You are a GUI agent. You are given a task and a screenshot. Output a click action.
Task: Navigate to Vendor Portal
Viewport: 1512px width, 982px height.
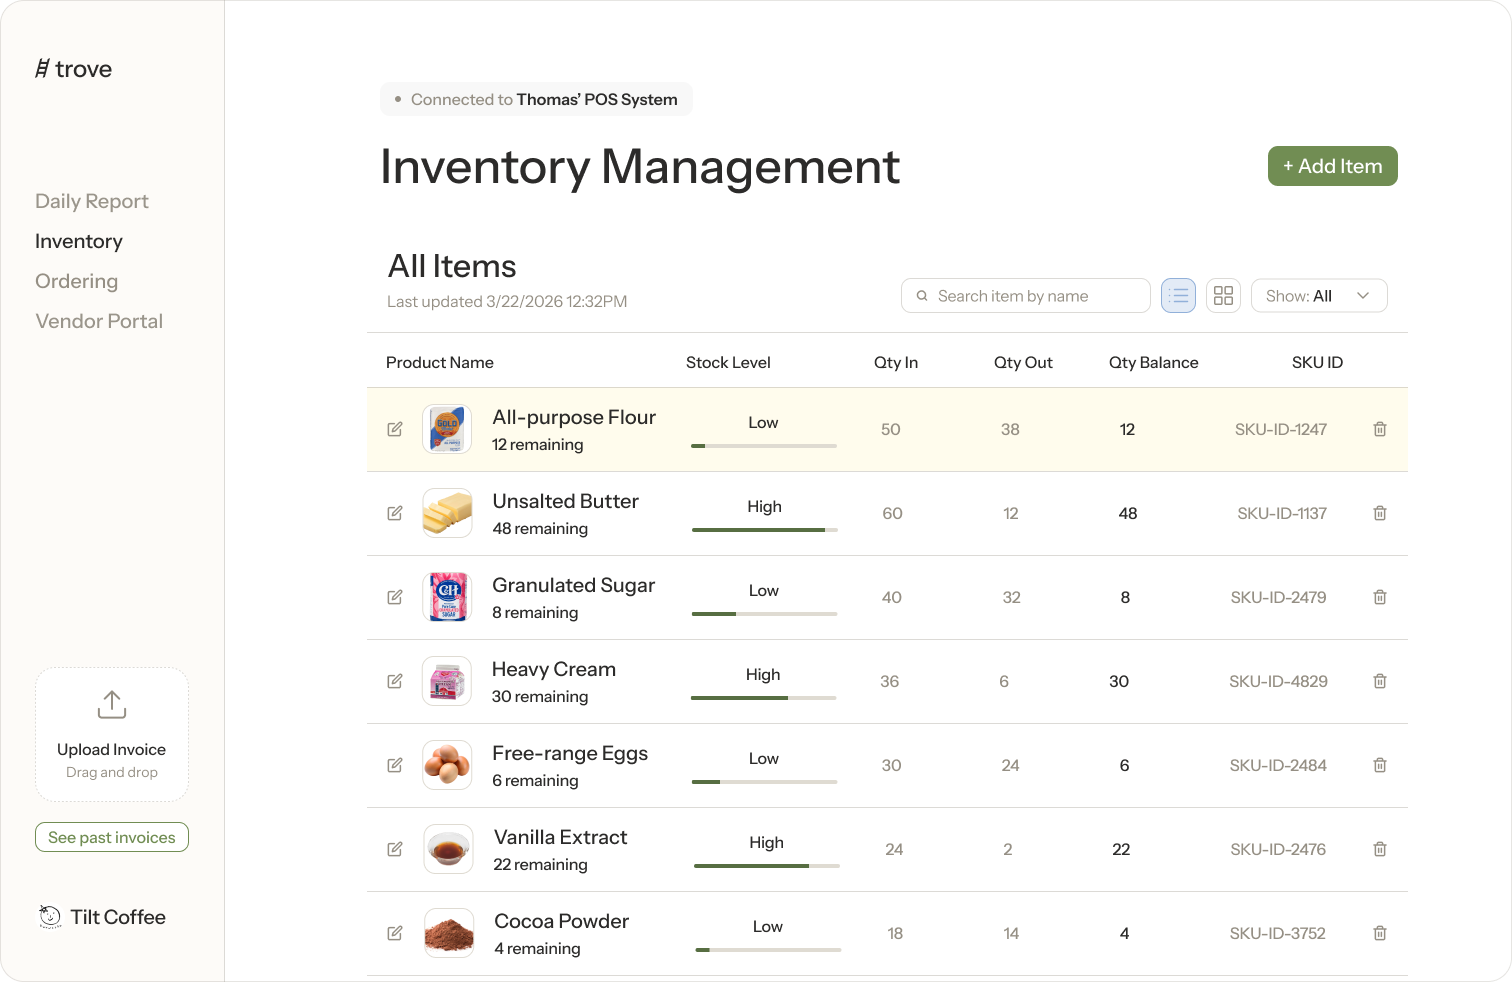point(99,321)
